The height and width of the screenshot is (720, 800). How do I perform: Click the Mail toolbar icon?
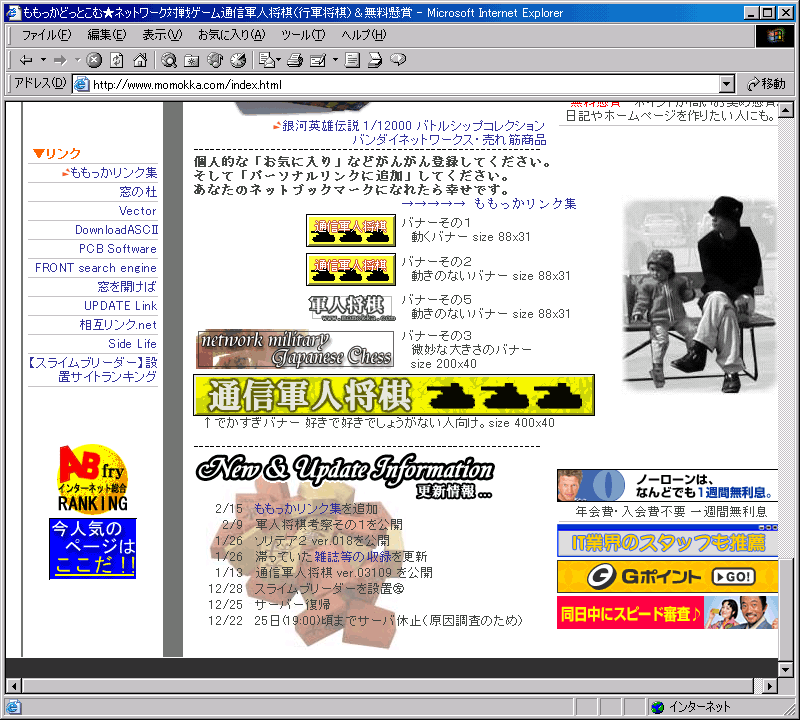266,60
